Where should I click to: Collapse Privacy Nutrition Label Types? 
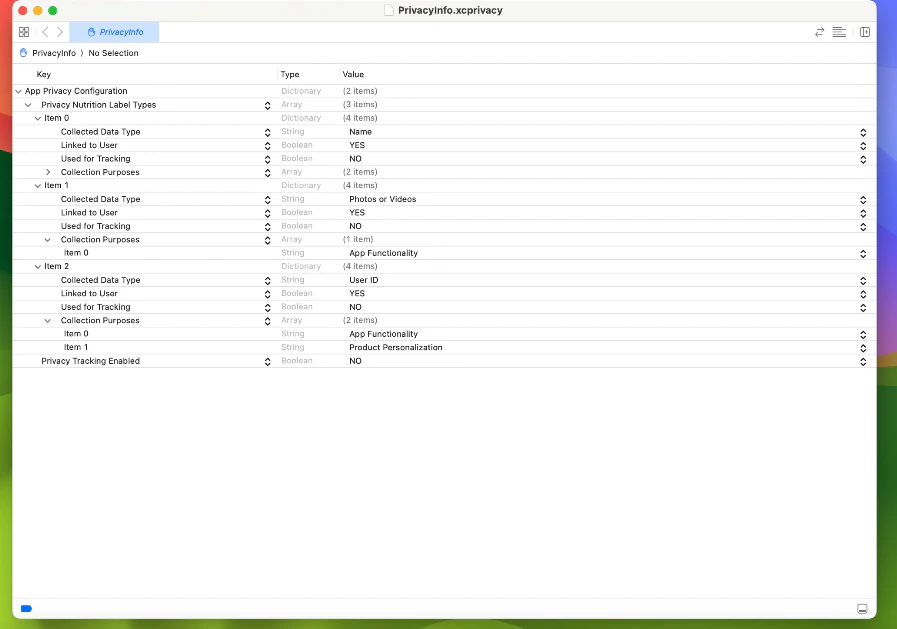(28, 105)
